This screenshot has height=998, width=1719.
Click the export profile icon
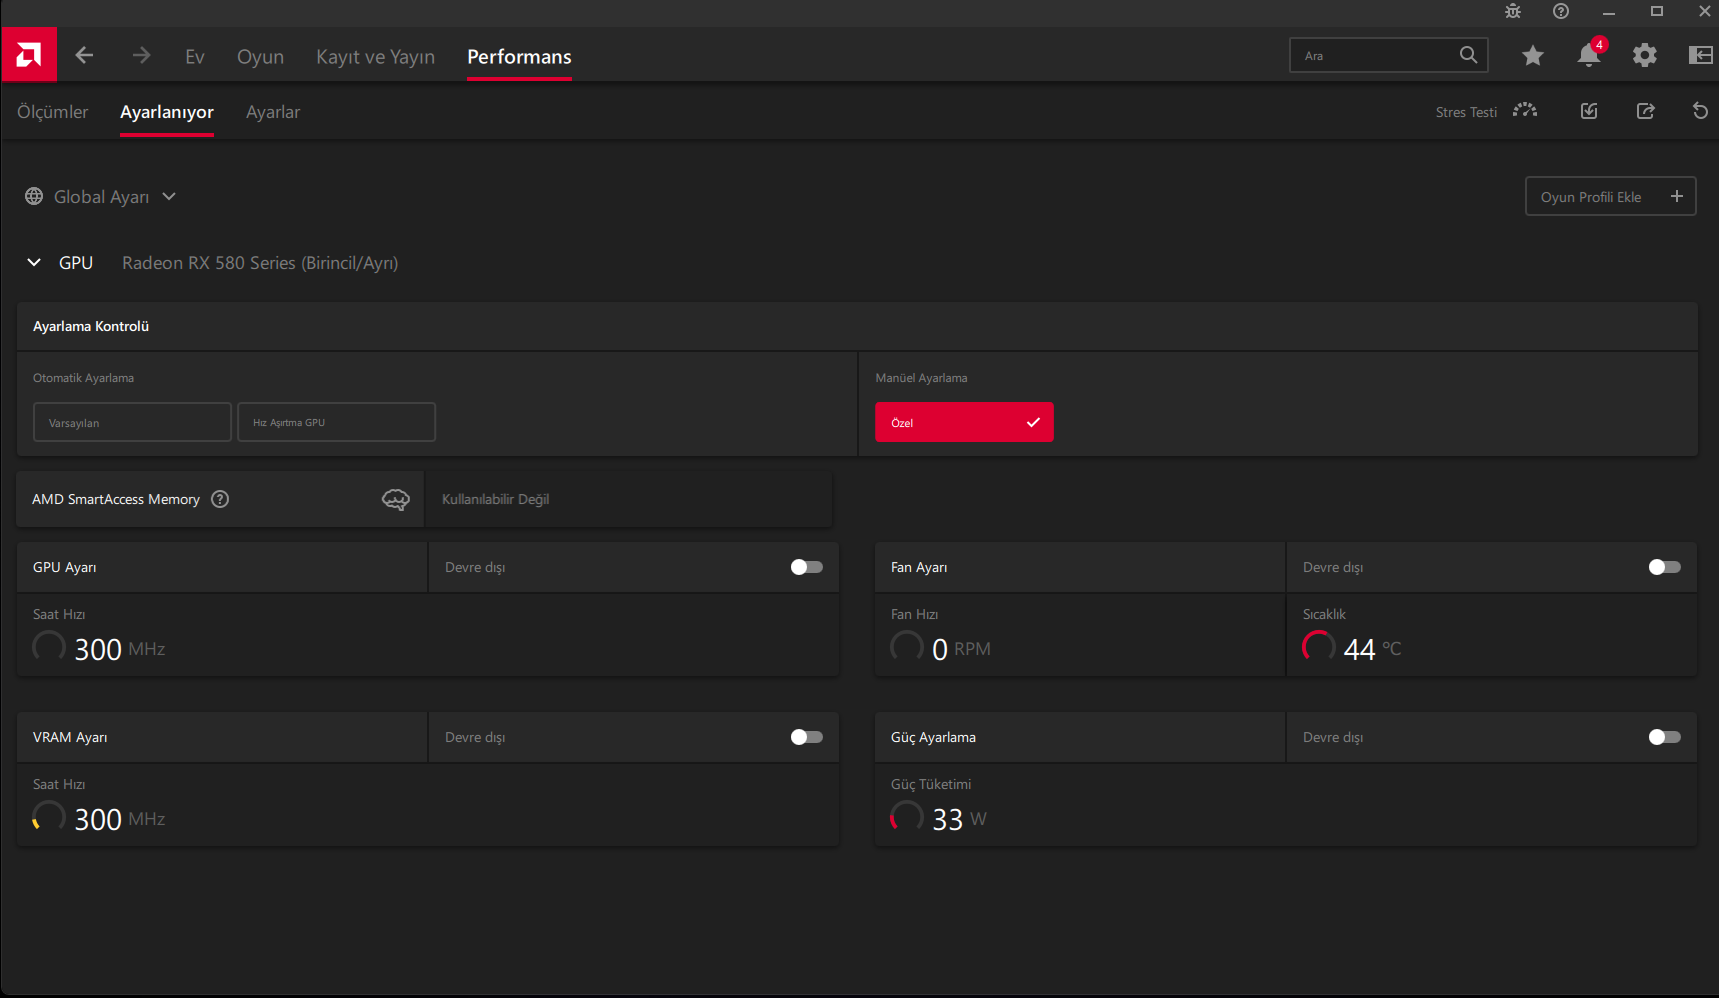tap(1645, 111)
